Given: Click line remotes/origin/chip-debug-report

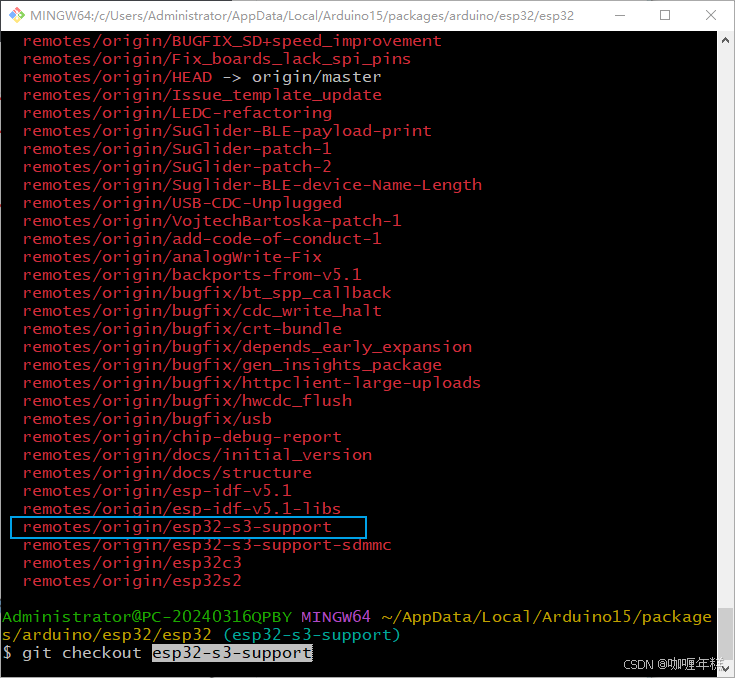Looking at the screenshot, I should tap(182, 437).
